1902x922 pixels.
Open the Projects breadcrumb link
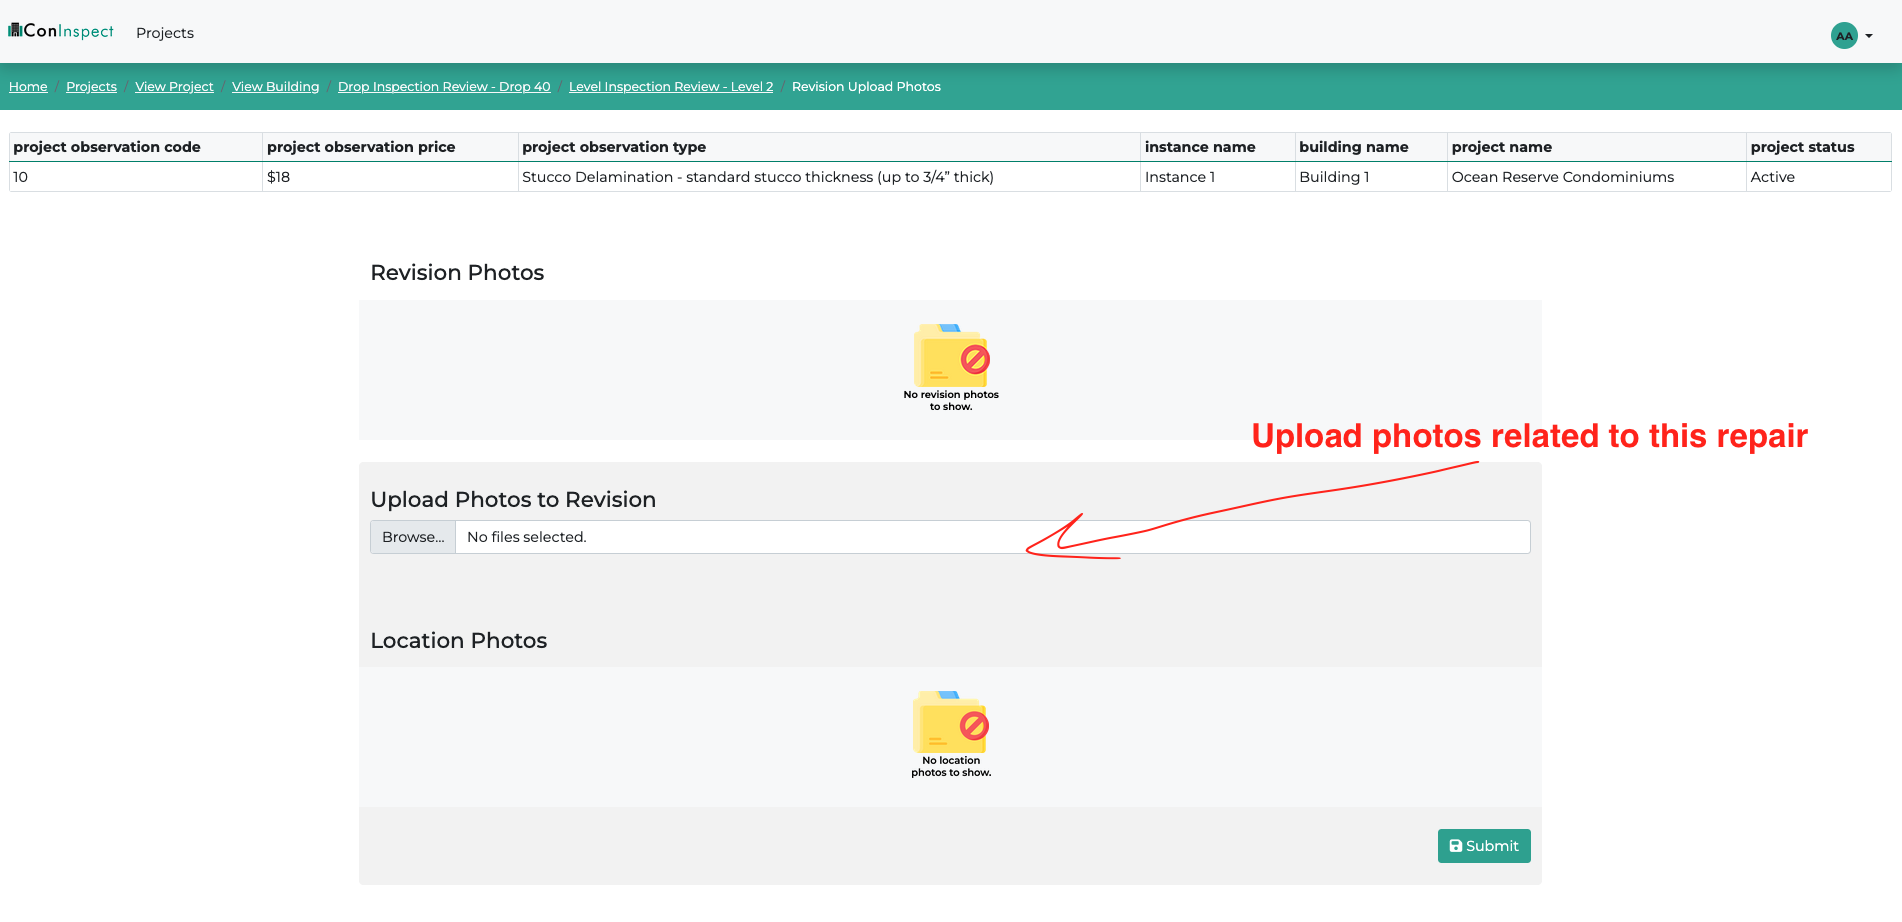[91, 87]
